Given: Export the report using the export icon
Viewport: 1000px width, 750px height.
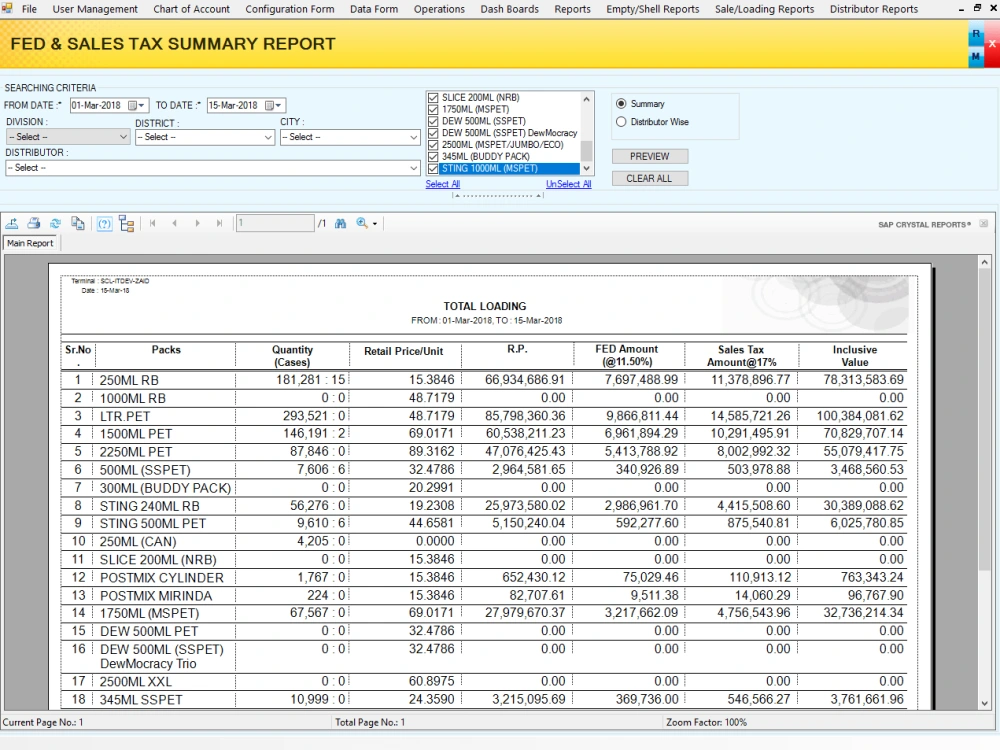Looking at the screenshot, I should (11, 223).
